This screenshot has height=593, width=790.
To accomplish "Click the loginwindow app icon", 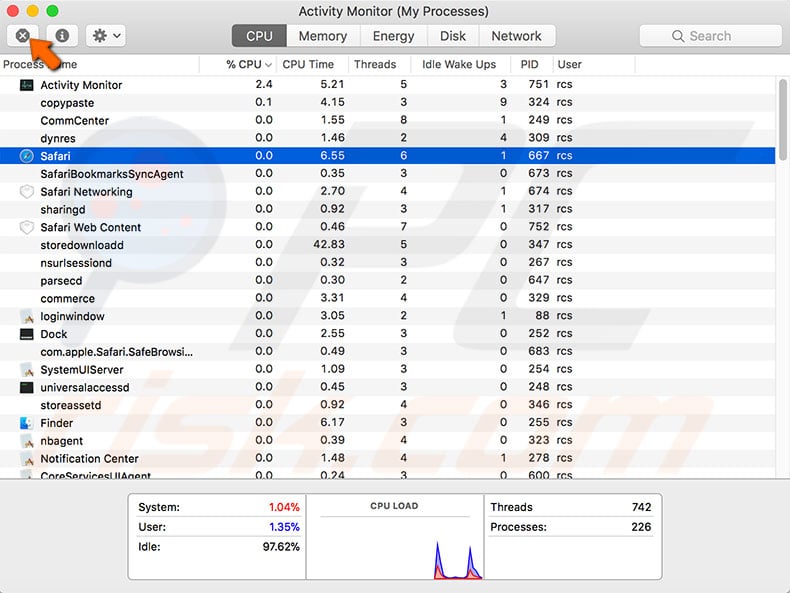I will point(26,316).
